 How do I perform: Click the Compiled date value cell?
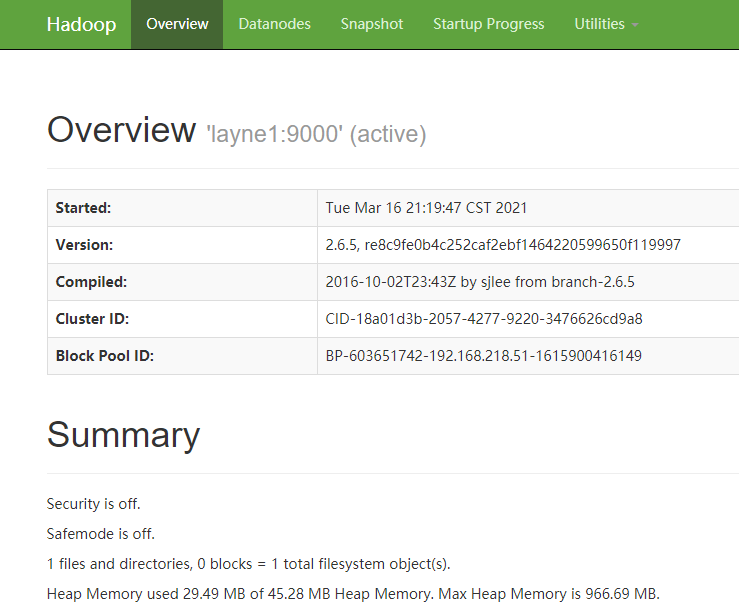click(480, 282)
